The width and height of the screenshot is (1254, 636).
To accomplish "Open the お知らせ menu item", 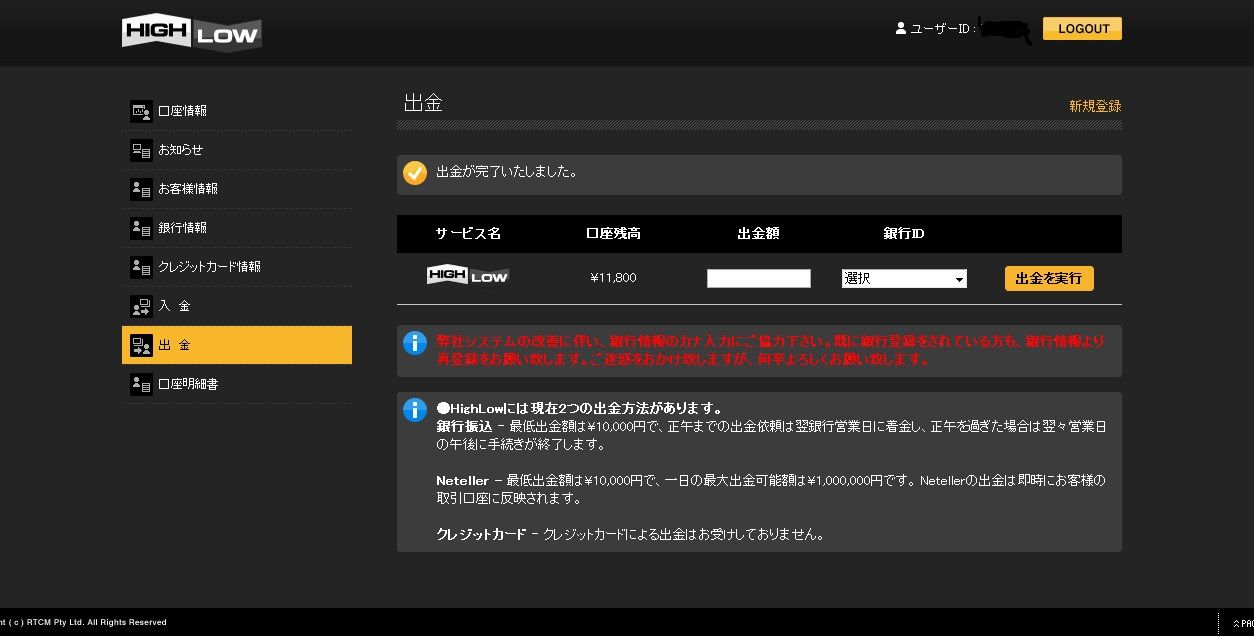I will (x=237, y=150).
